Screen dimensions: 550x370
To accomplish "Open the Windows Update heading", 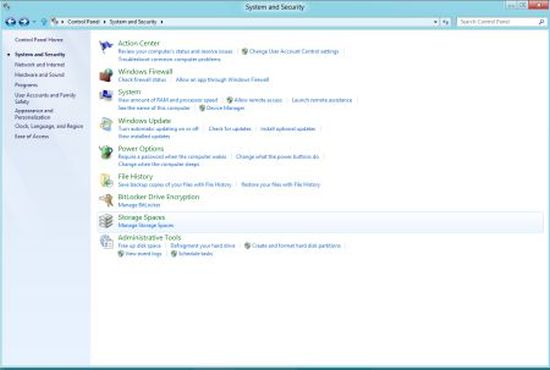I will click(x=144, y=121).
